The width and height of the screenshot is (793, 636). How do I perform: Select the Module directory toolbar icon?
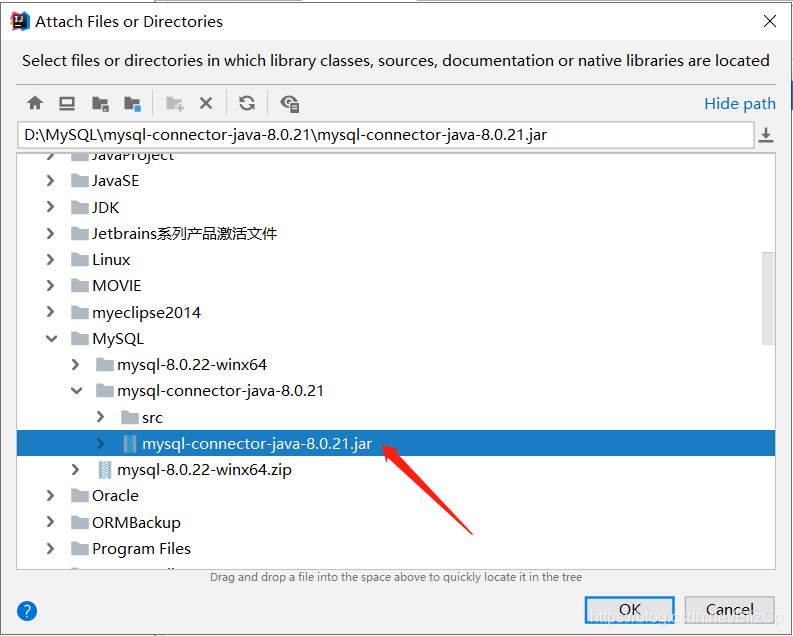click(133, 104)
